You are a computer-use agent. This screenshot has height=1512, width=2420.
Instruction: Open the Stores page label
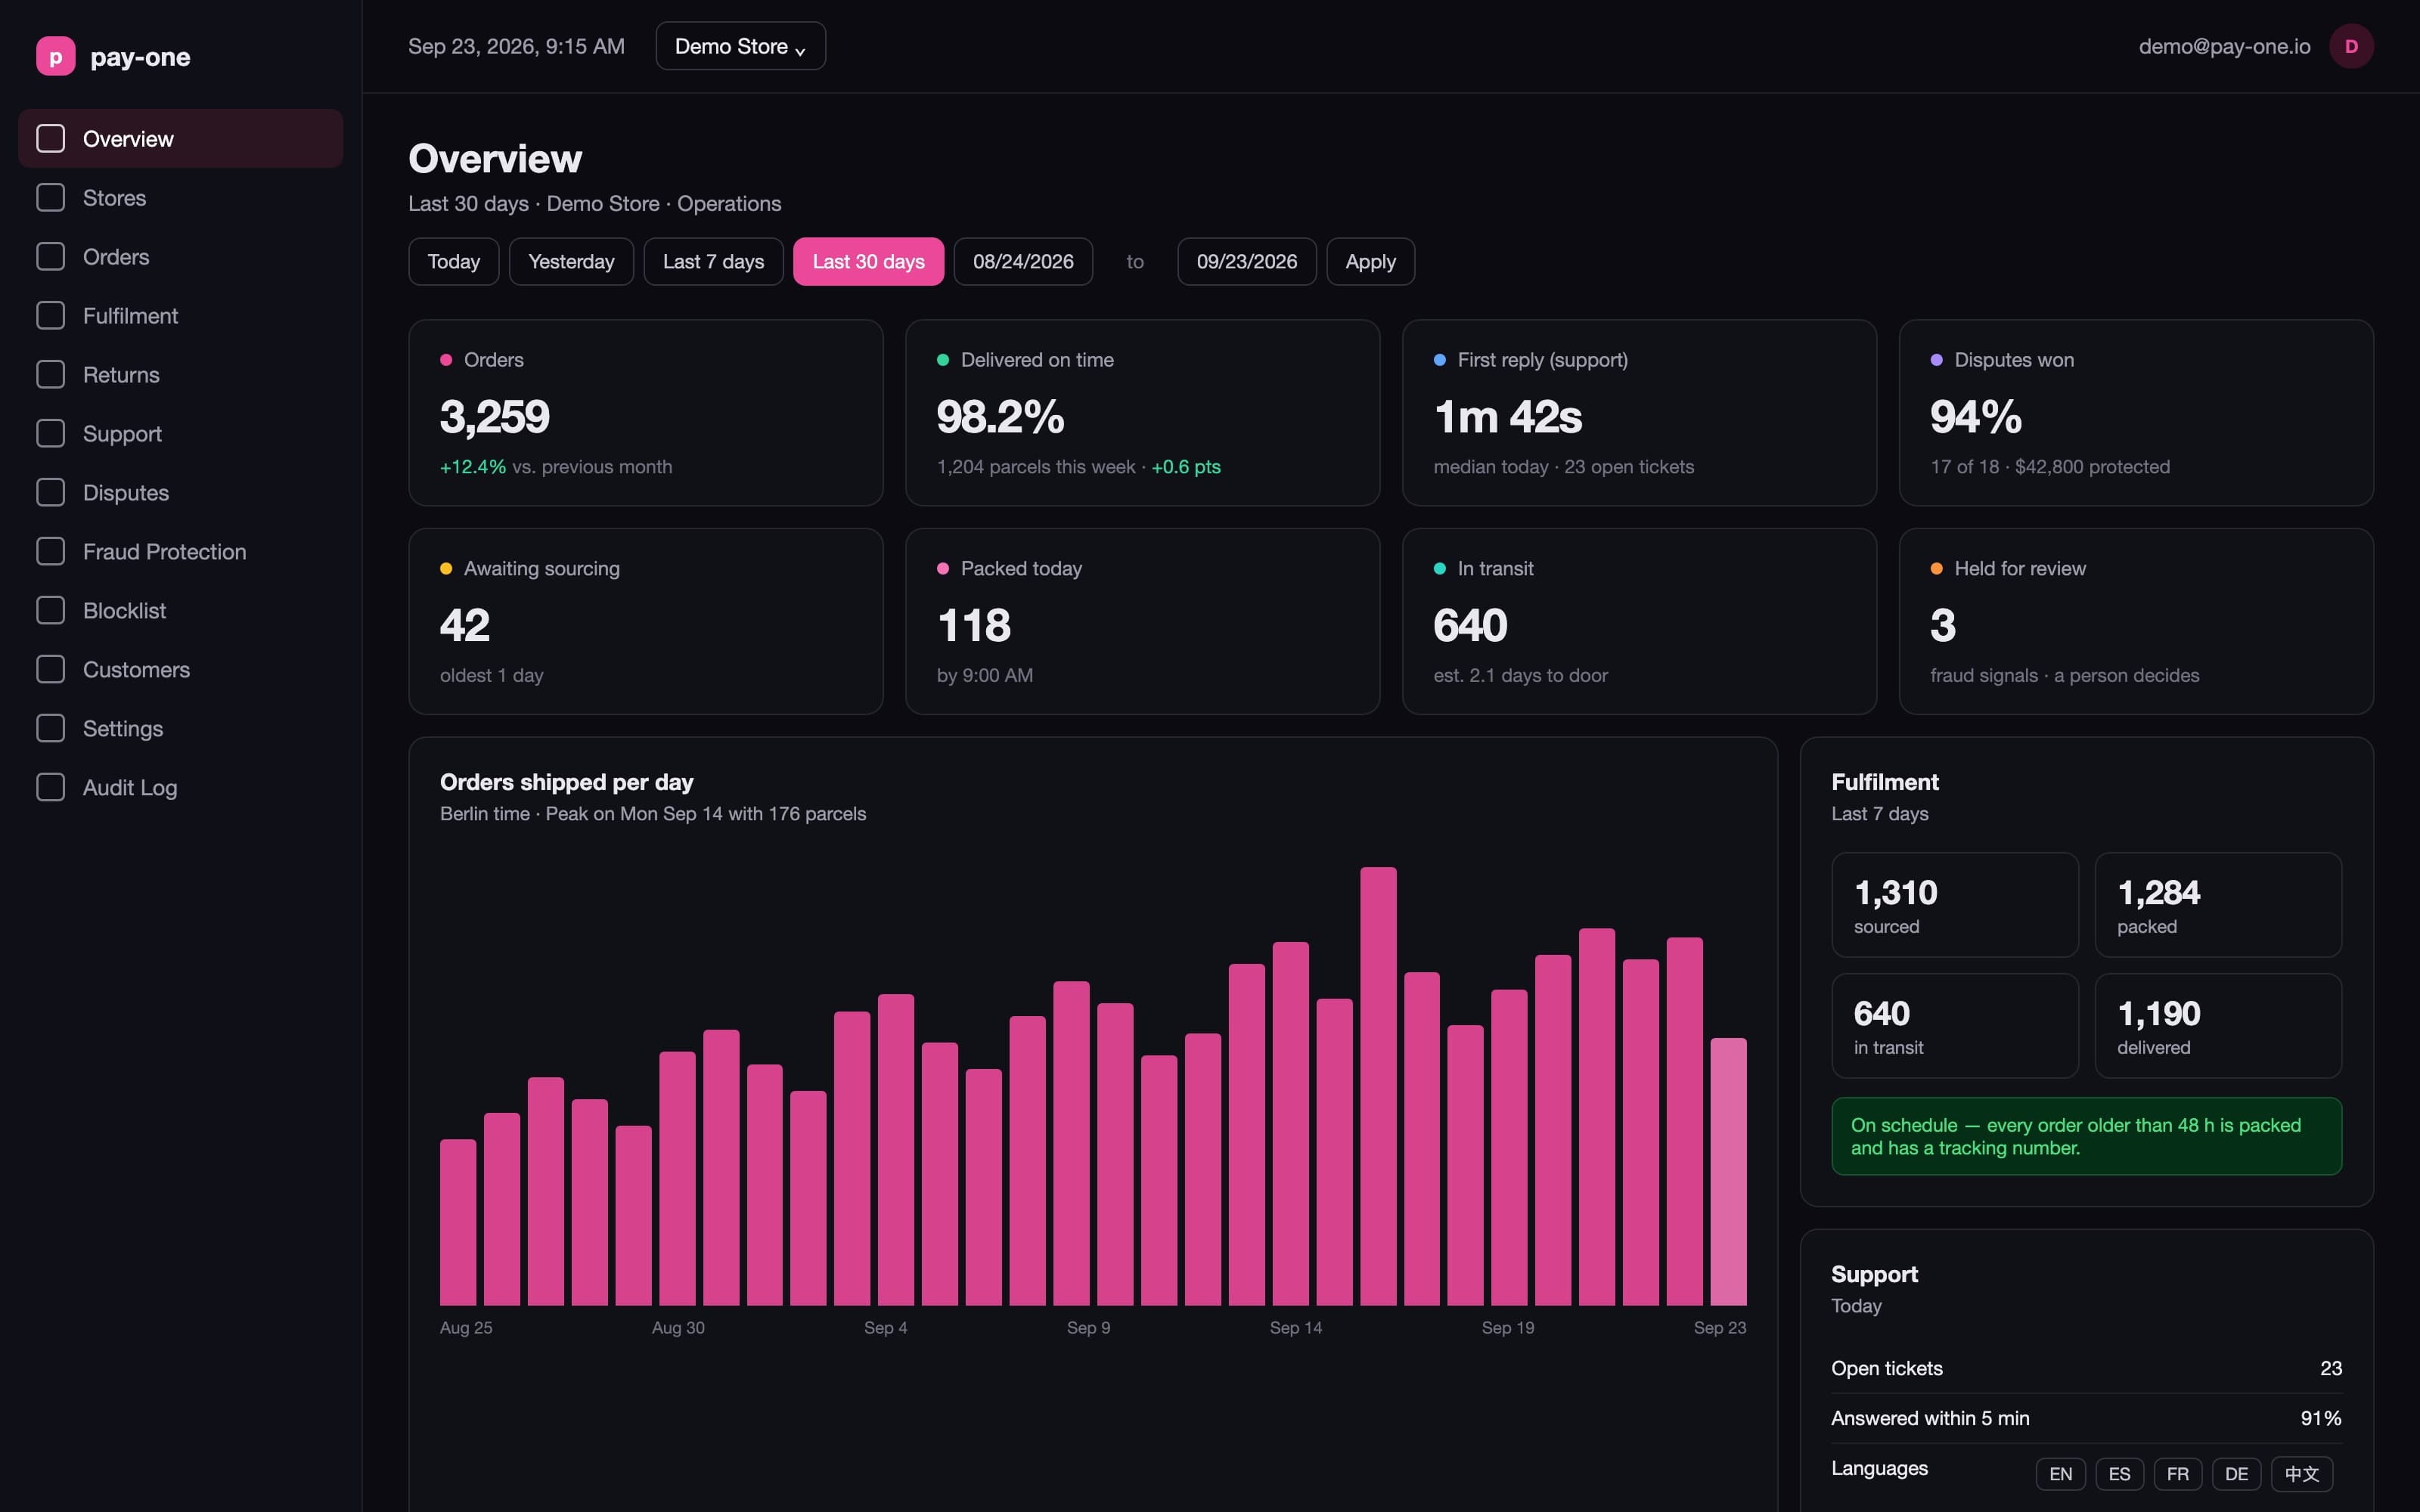[x=114, y=198]
